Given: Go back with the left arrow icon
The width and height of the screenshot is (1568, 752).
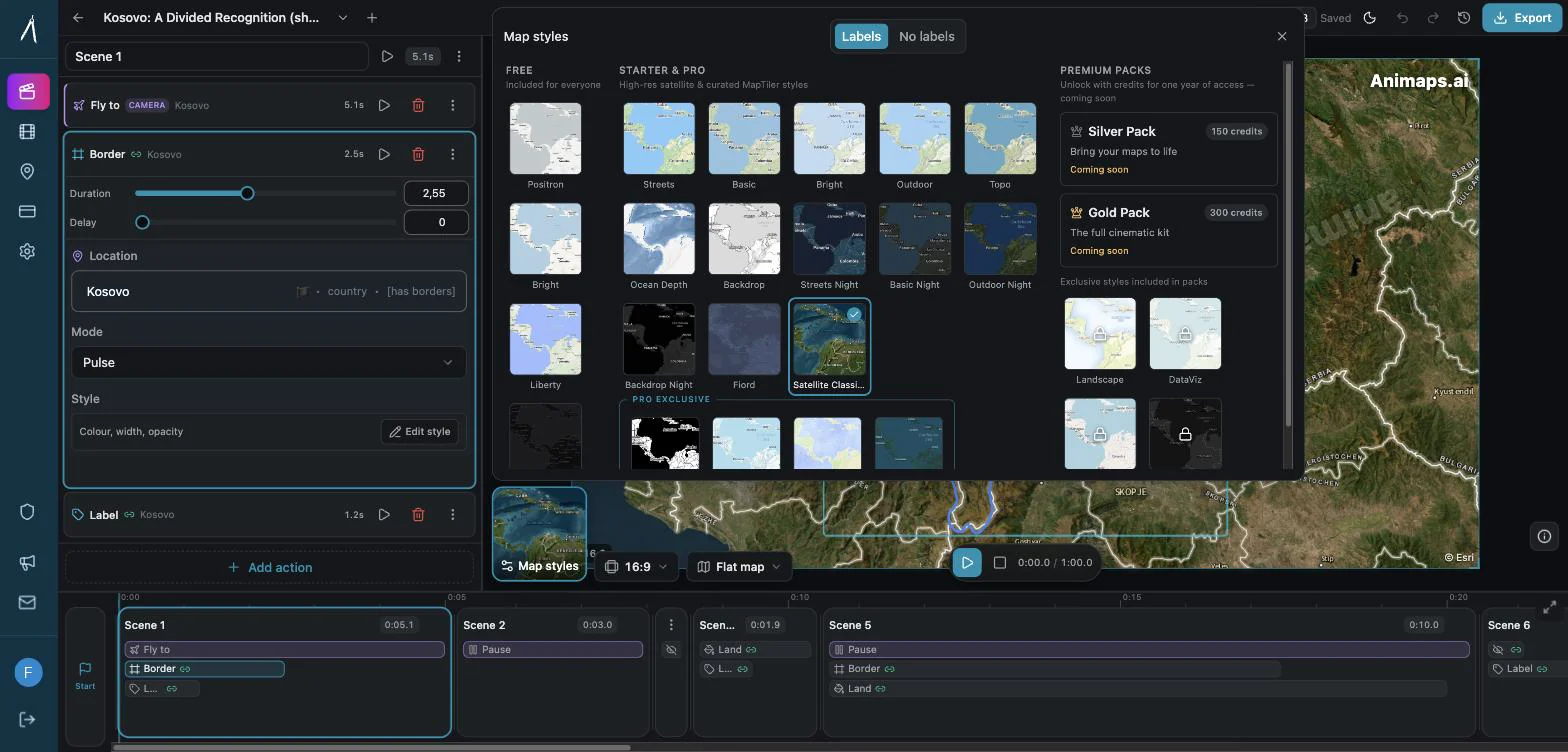Looking at the screenshot, I should [78, 18].
